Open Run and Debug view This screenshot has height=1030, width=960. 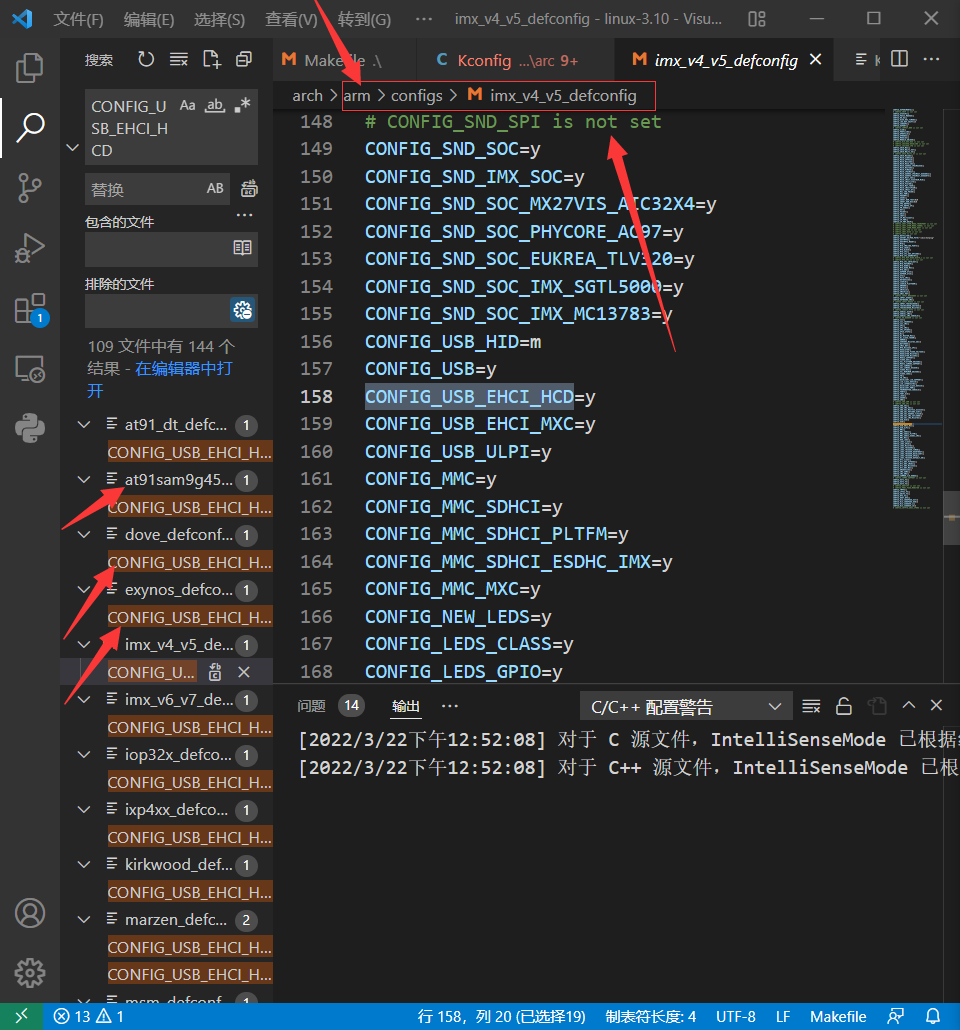tap(30, 248)
